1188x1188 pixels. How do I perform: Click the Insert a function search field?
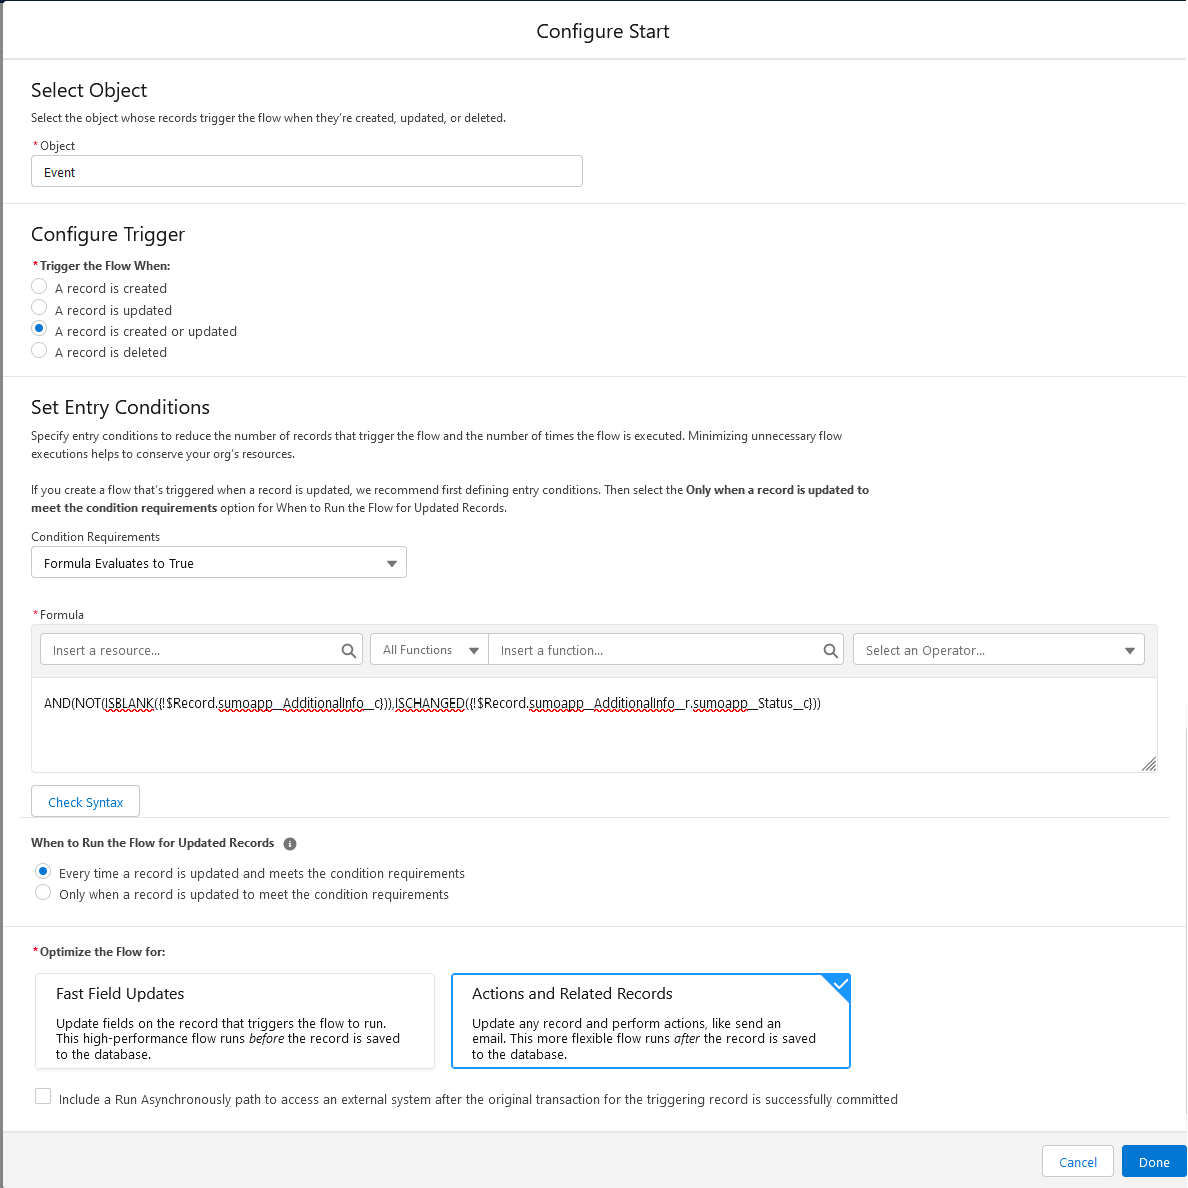(655, 650)
